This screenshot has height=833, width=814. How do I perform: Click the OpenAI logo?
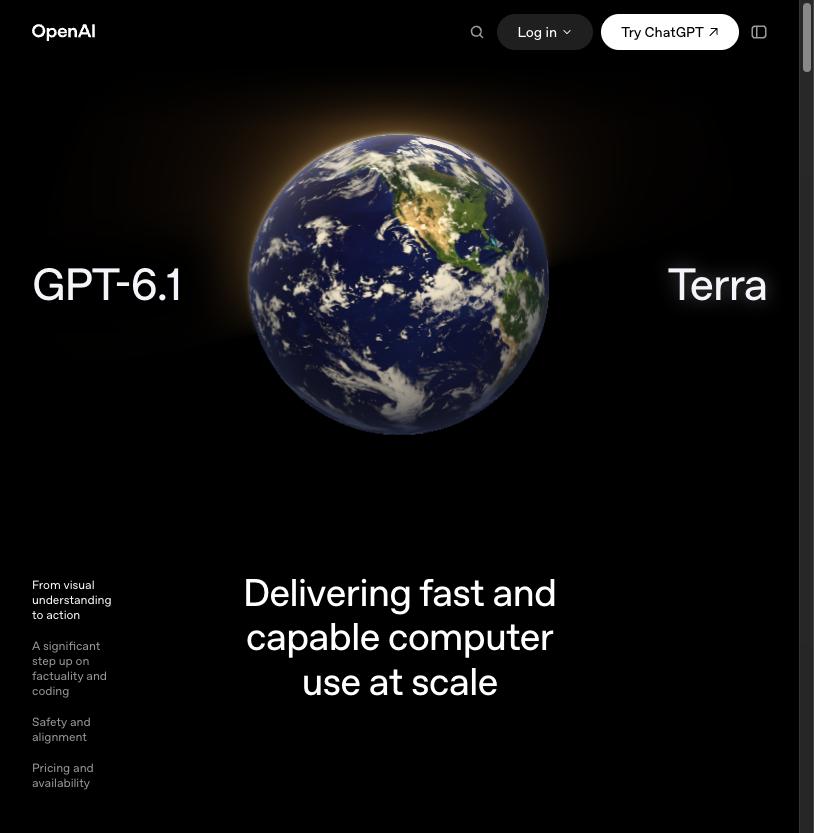[x=64, y=32]
